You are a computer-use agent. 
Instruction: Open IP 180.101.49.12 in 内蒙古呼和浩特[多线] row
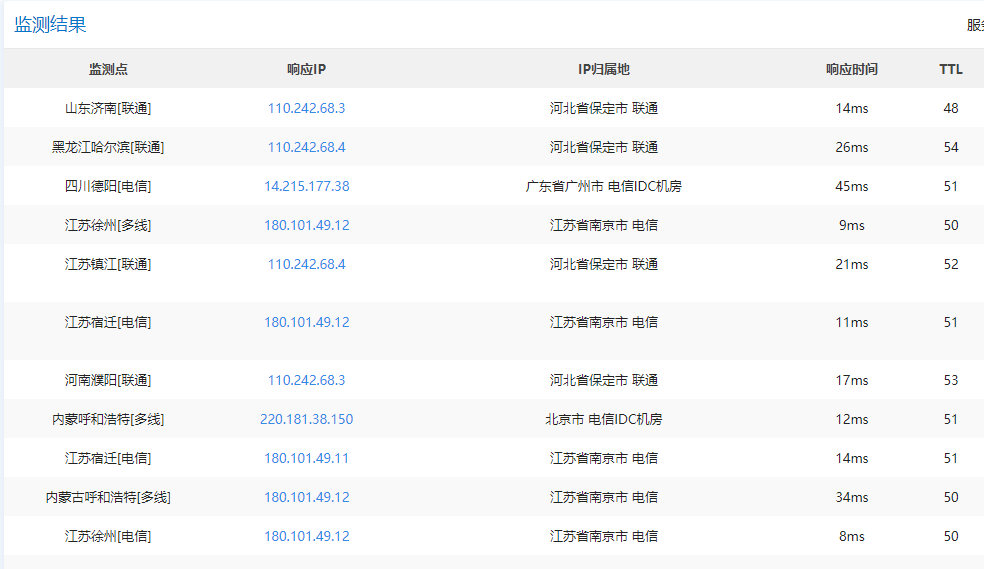306,496
